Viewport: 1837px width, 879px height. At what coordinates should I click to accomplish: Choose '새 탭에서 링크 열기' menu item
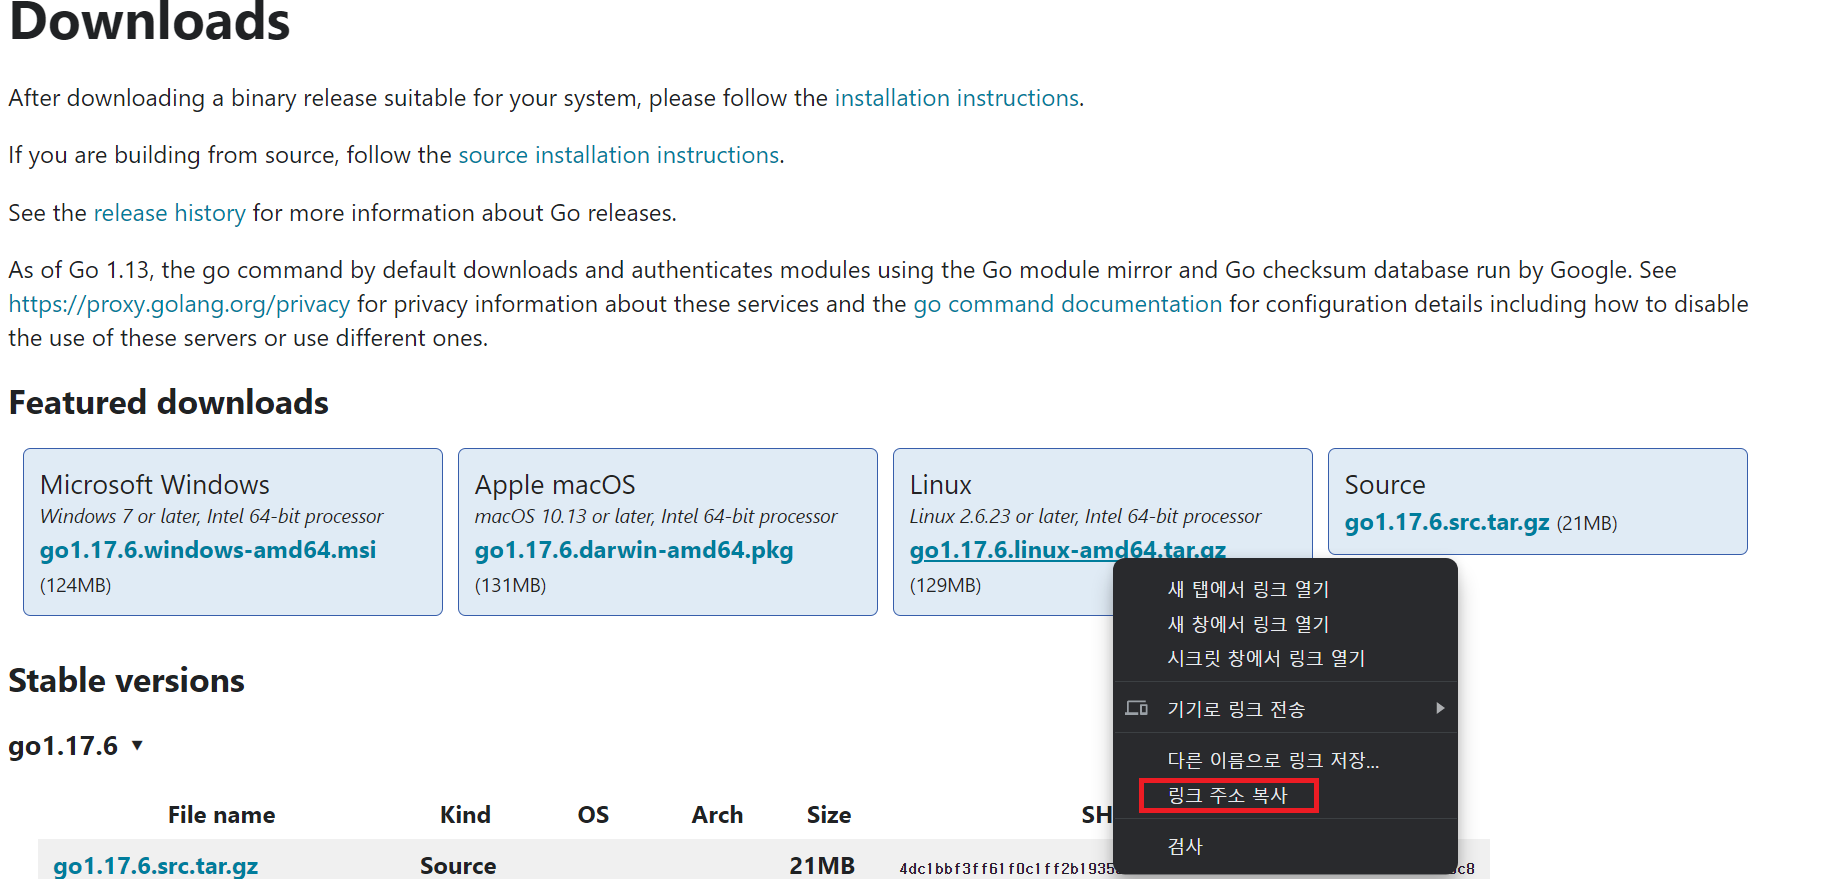click(x=1285, y=589)
